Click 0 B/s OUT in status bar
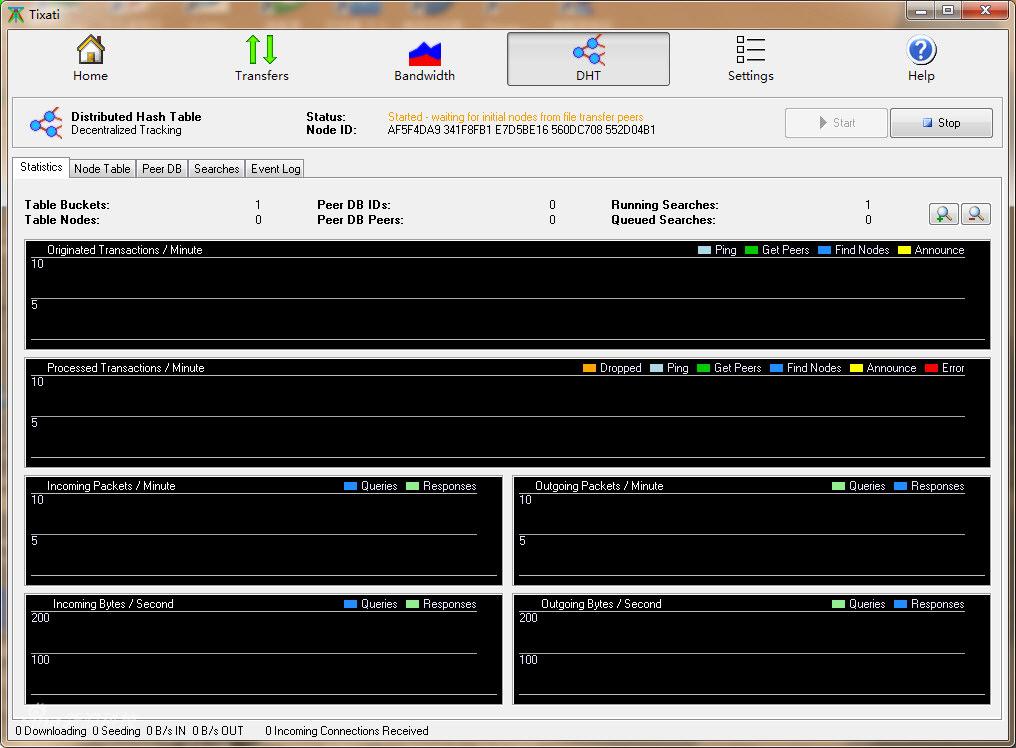 [218, 731]
